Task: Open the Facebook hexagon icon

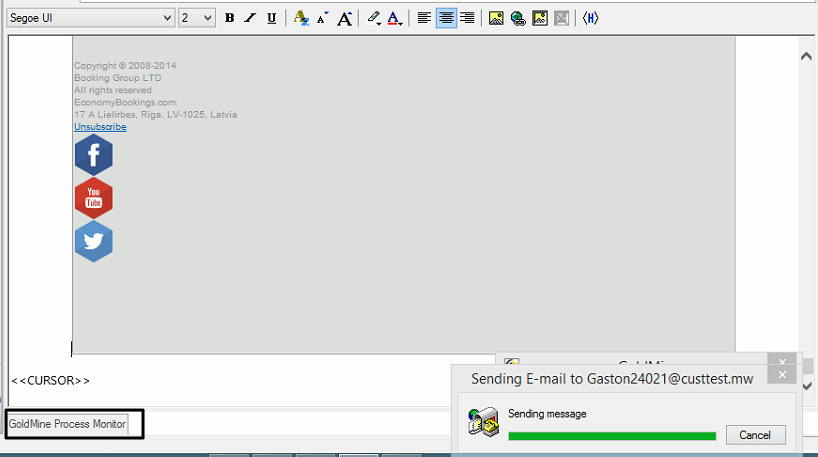Action: click(93, 155)
